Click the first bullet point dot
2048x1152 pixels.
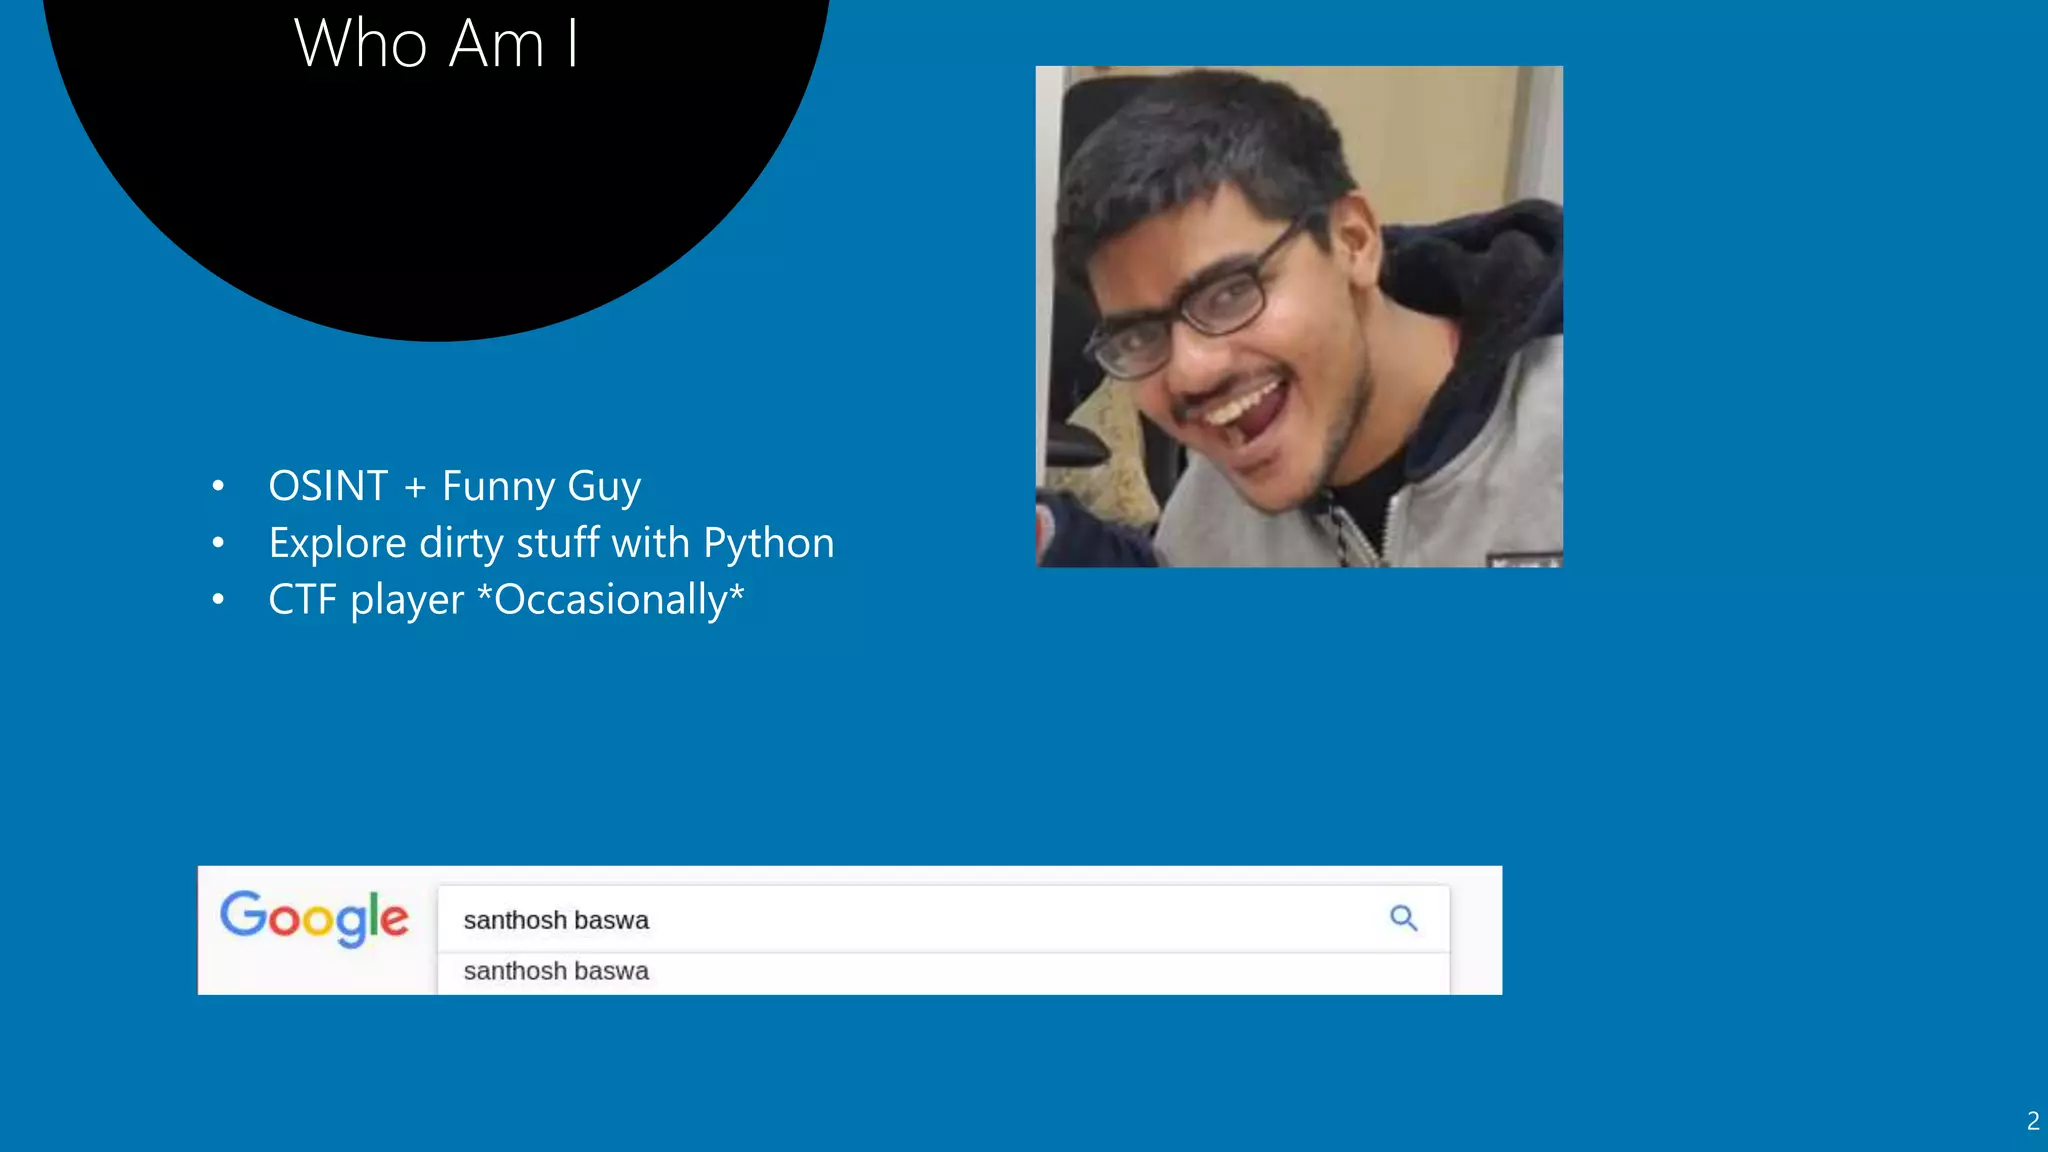click(x=218, y=487)
